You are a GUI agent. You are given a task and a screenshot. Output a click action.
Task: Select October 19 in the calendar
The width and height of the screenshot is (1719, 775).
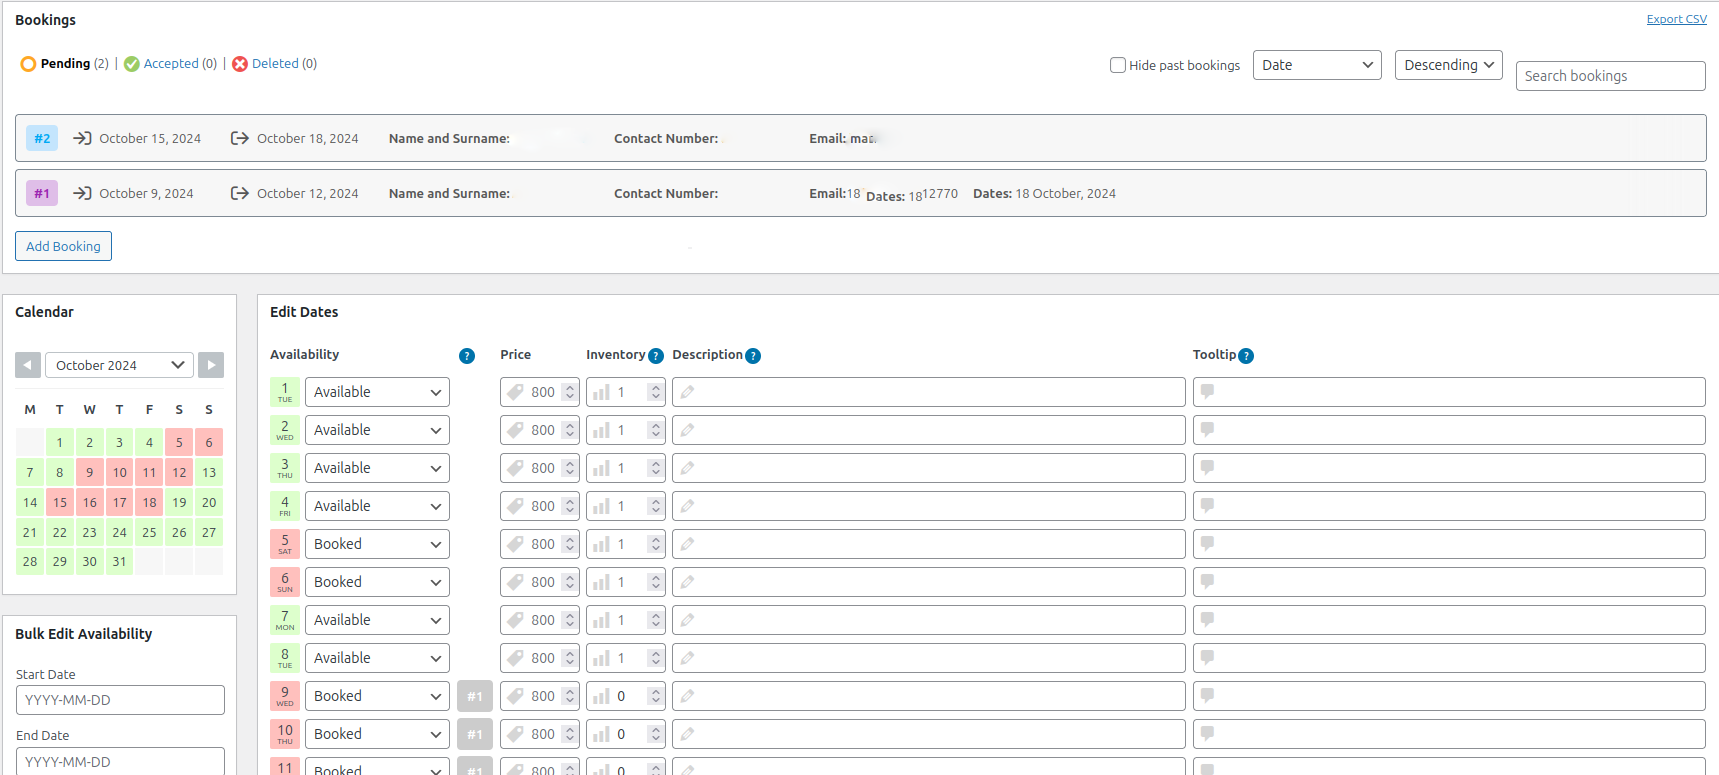[x=179, y=502]
